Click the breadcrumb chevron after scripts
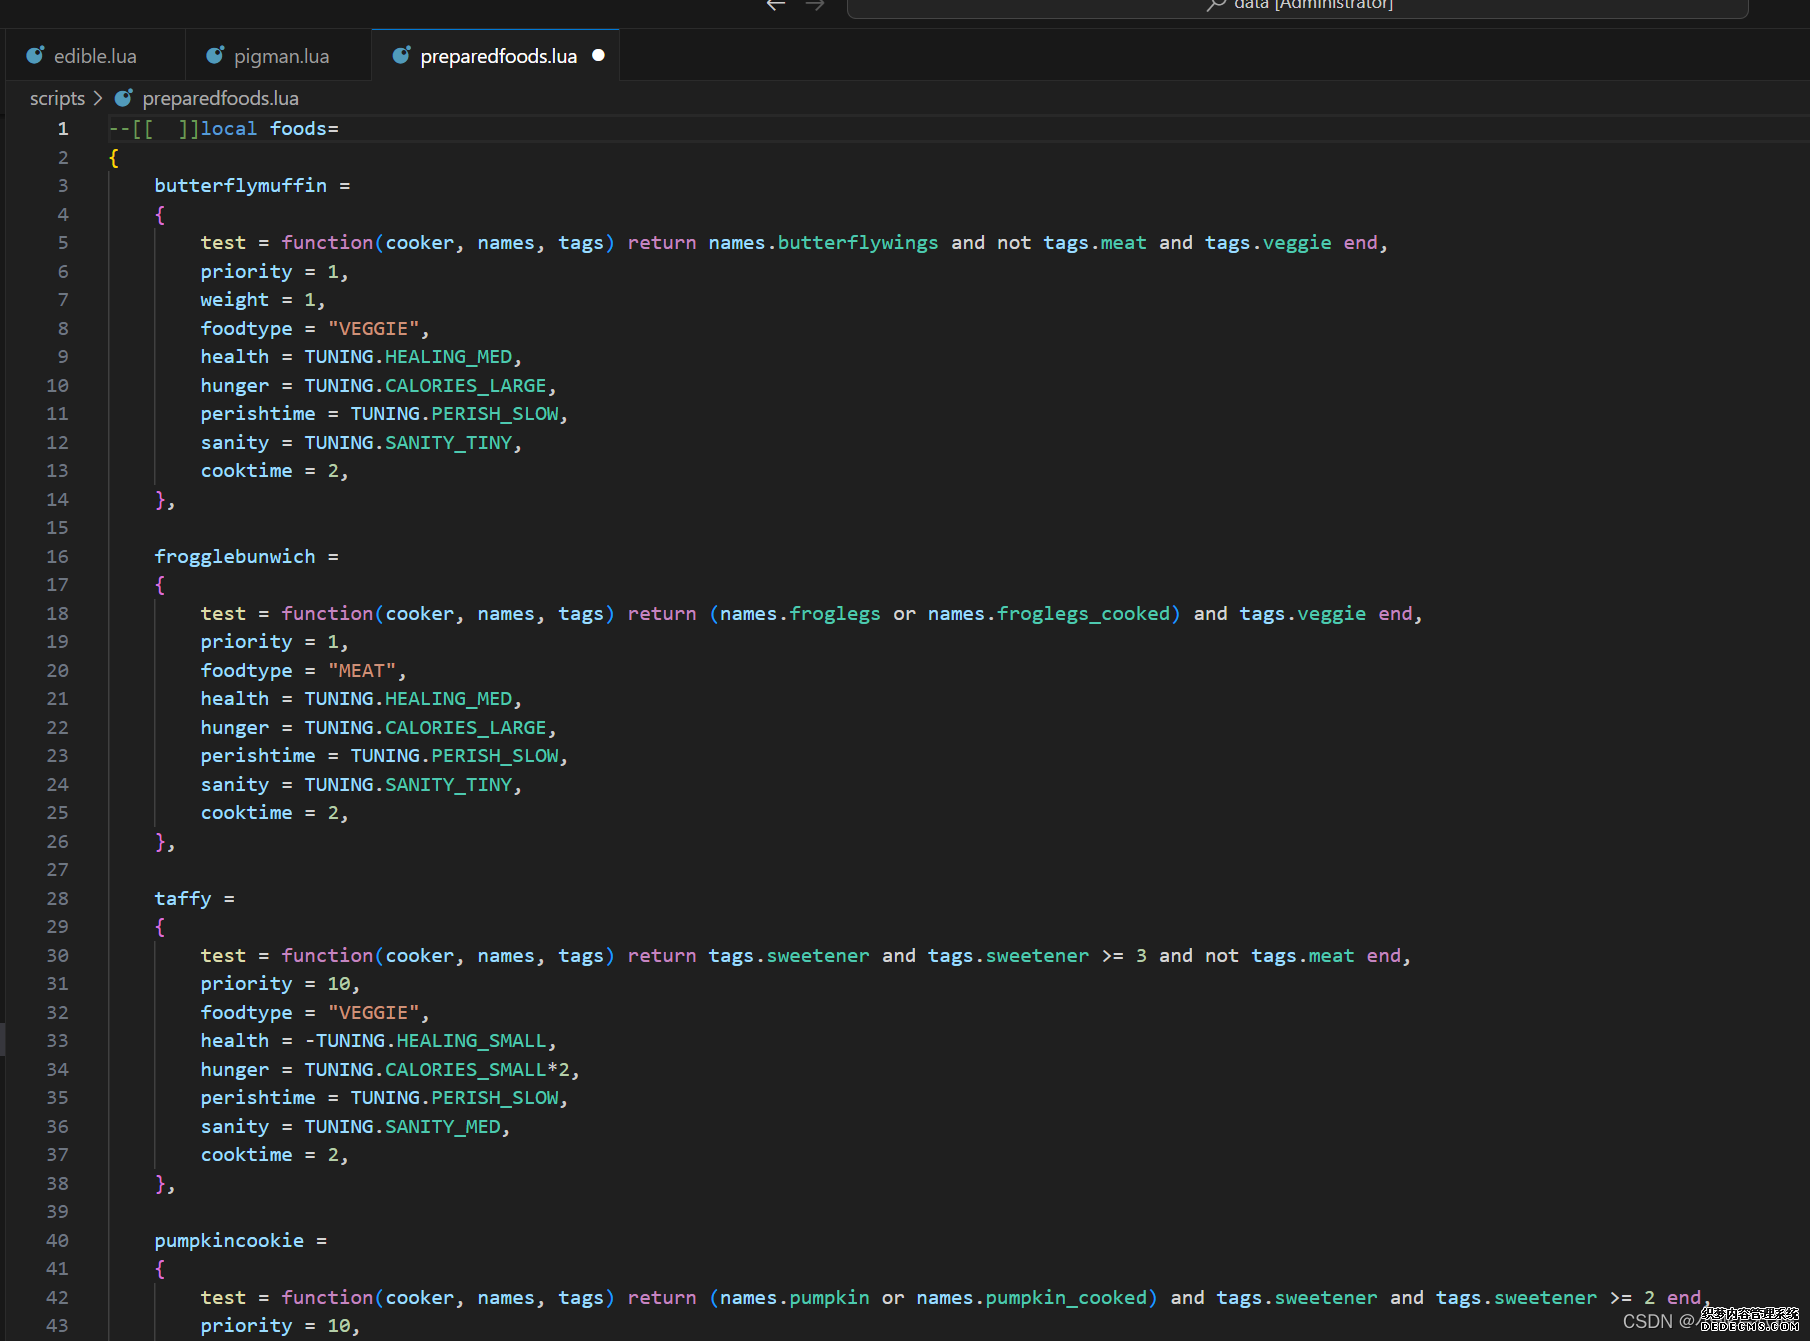Screen dimensions: 1810x1341 click(98, 98)
